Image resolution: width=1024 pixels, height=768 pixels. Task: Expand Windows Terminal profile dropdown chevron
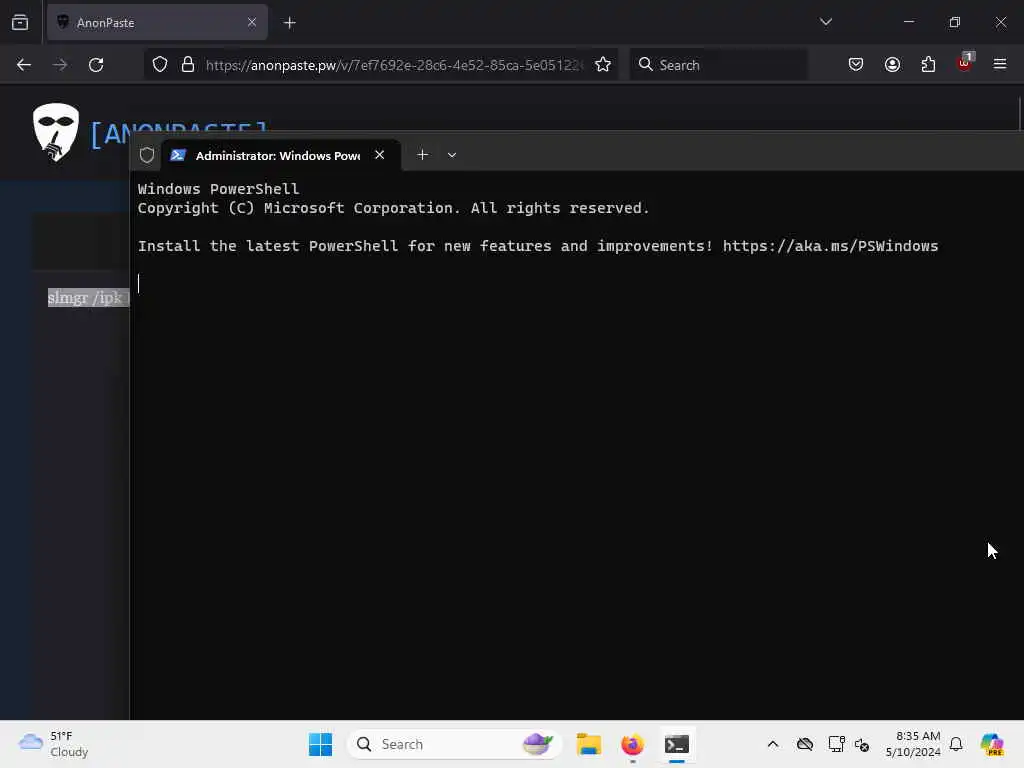(x=452, y=155)
